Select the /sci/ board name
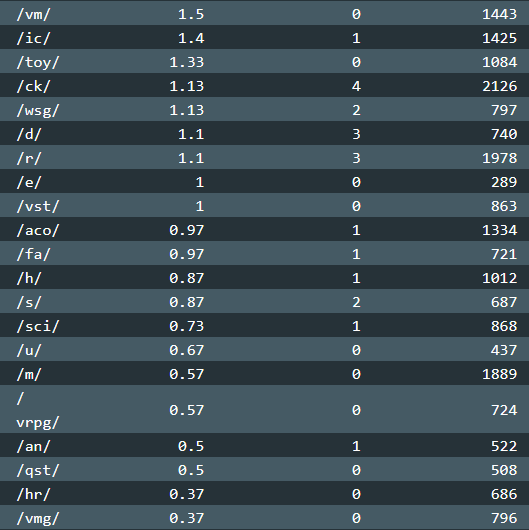 pyautogui.click(x=38, y=327)
